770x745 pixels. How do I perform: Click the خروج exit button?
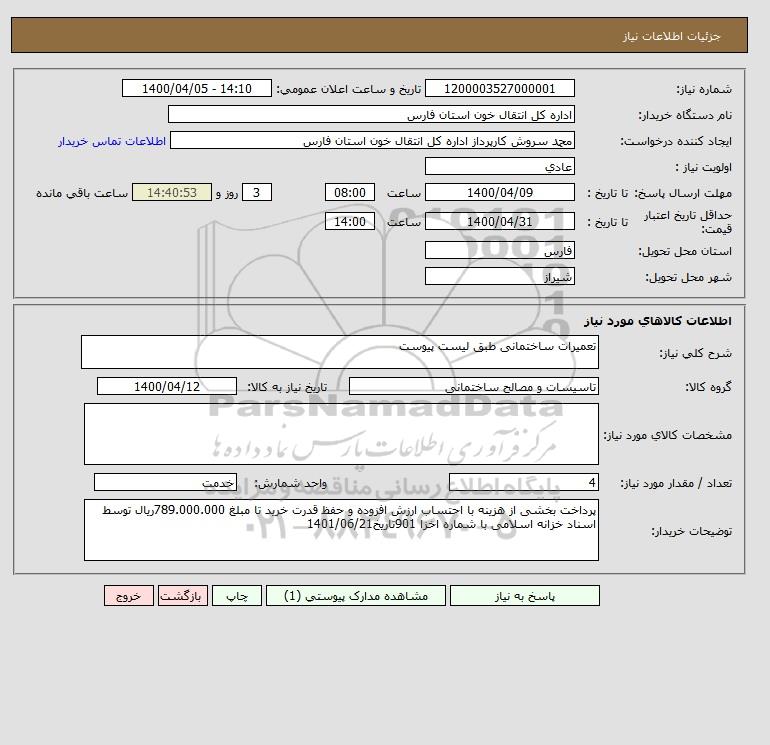click(129, 595)
